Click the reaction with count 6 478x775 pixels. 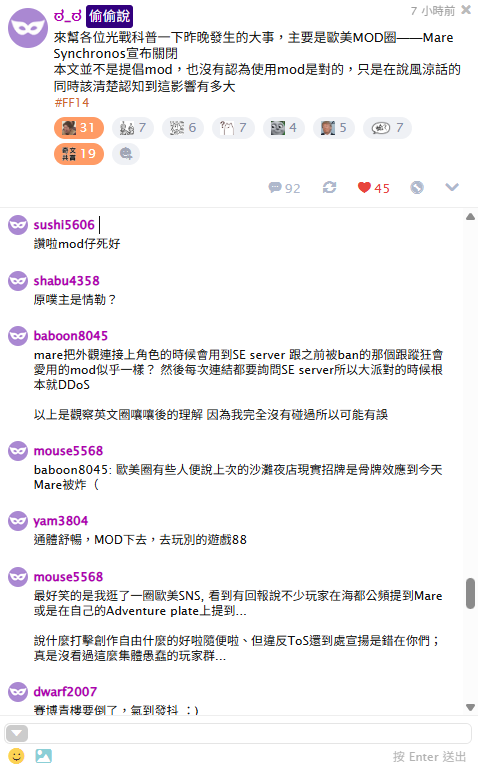pyautogui.click(x=182, y=128)
